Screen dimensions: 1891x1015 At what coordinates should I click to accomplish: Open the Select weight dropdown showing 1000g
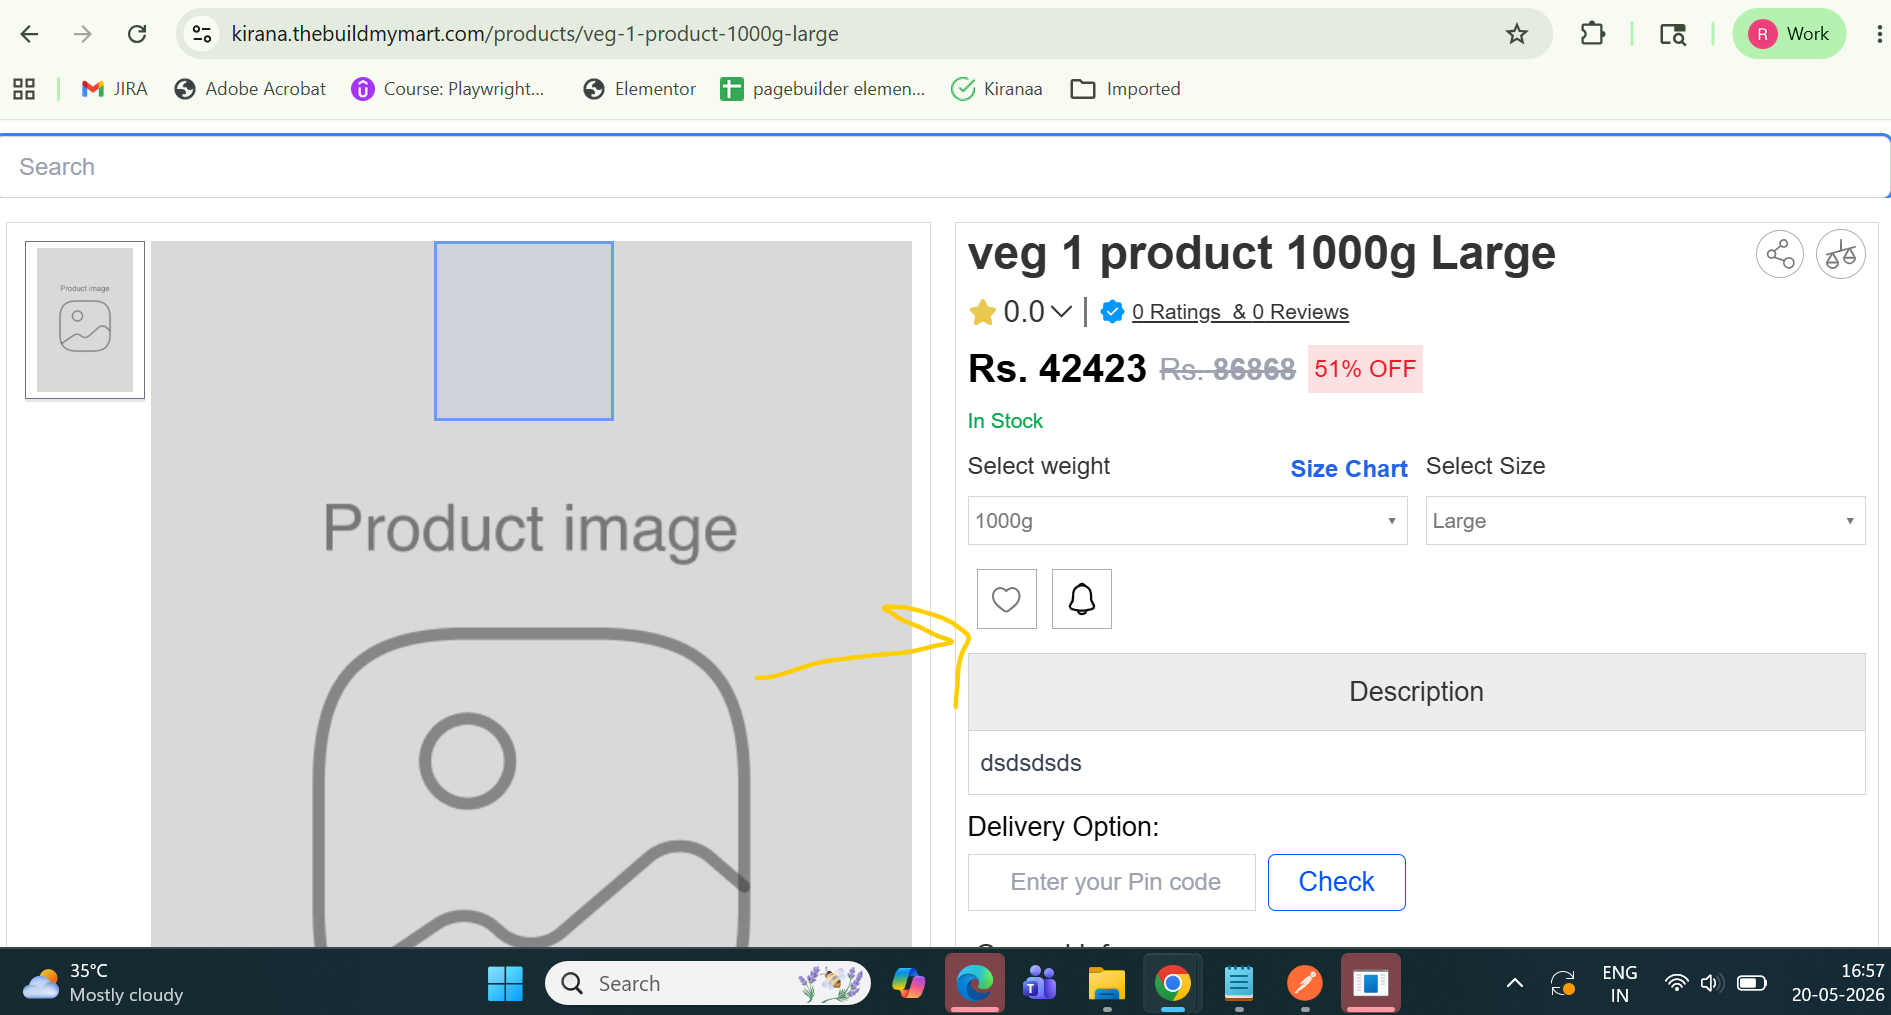point(1187,521)
